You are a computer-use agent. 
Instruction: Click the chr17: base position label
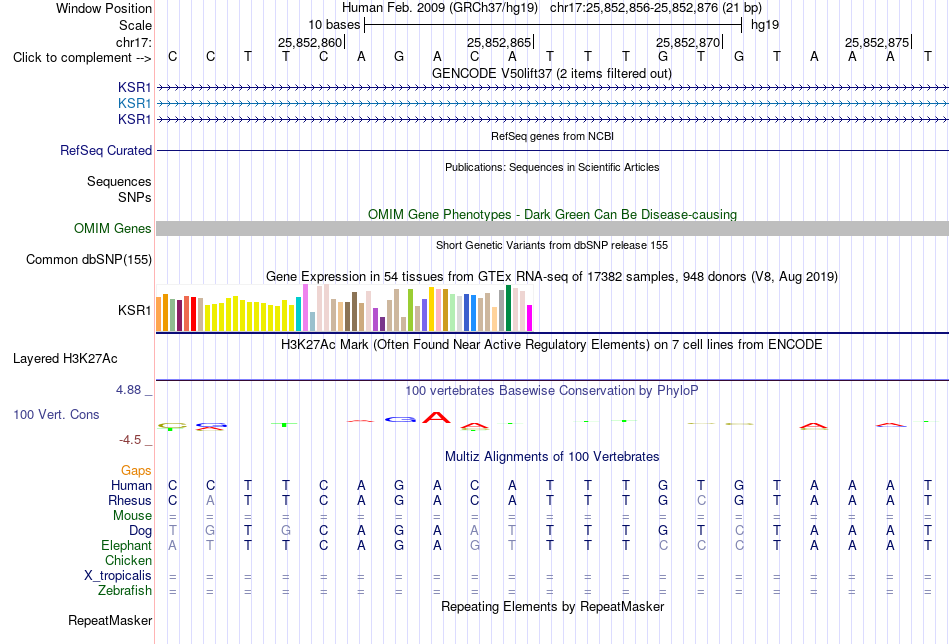(133, 42)
